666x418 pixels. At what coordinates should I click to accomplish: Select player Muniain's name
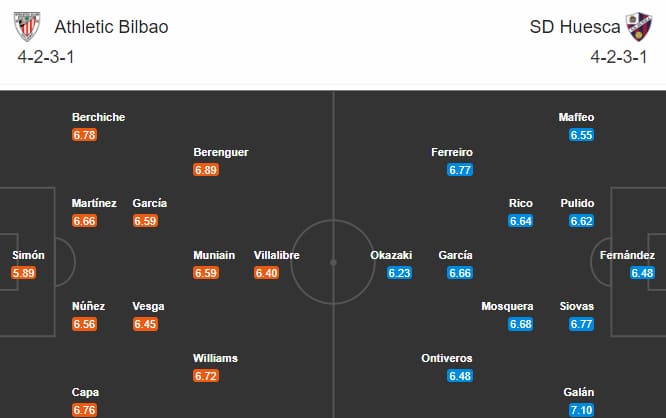click(214, 255)
